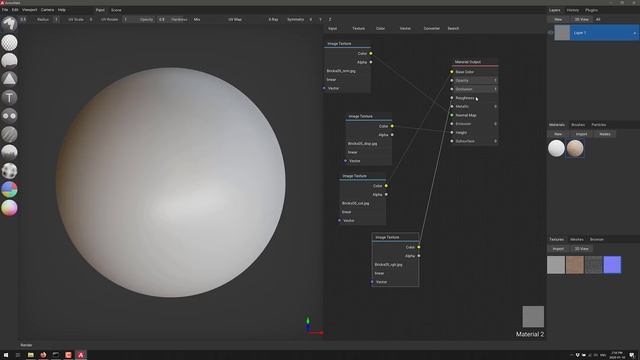Select the triangle Decal tool

coord(9,79)
